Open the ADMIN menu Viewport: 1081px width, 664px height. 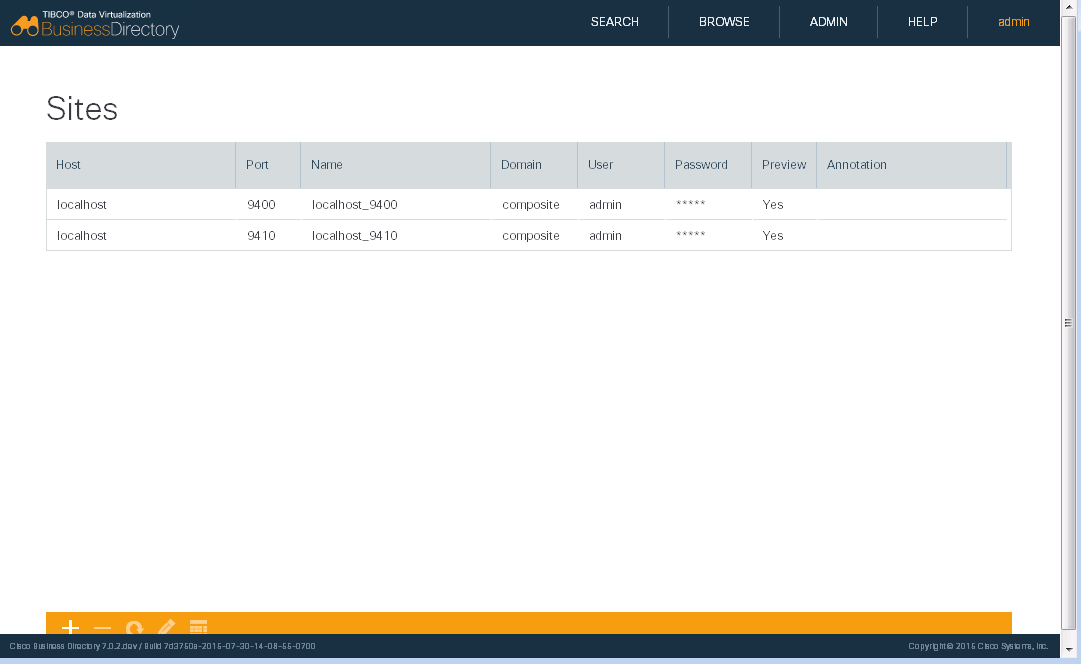(x=828, y=22)
